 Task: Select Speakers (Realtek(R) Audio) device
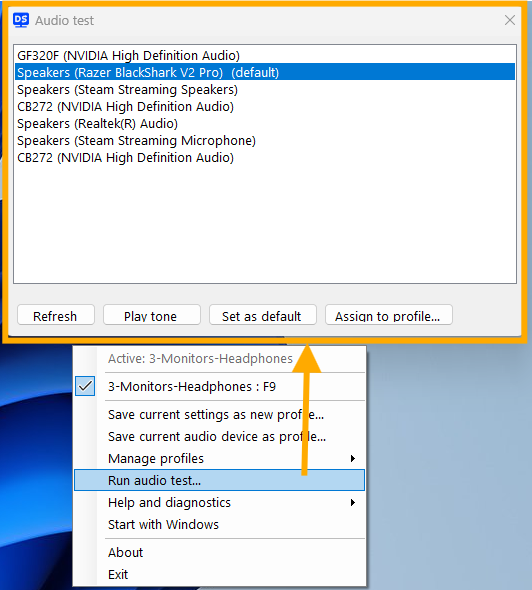pyautogui.click(x=265, y=123)
